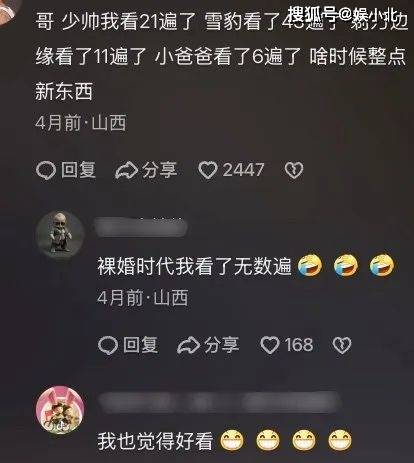Tap 回复 text under 裸婚时代 comment
This screenshot has height=463, width=414.
140,344
